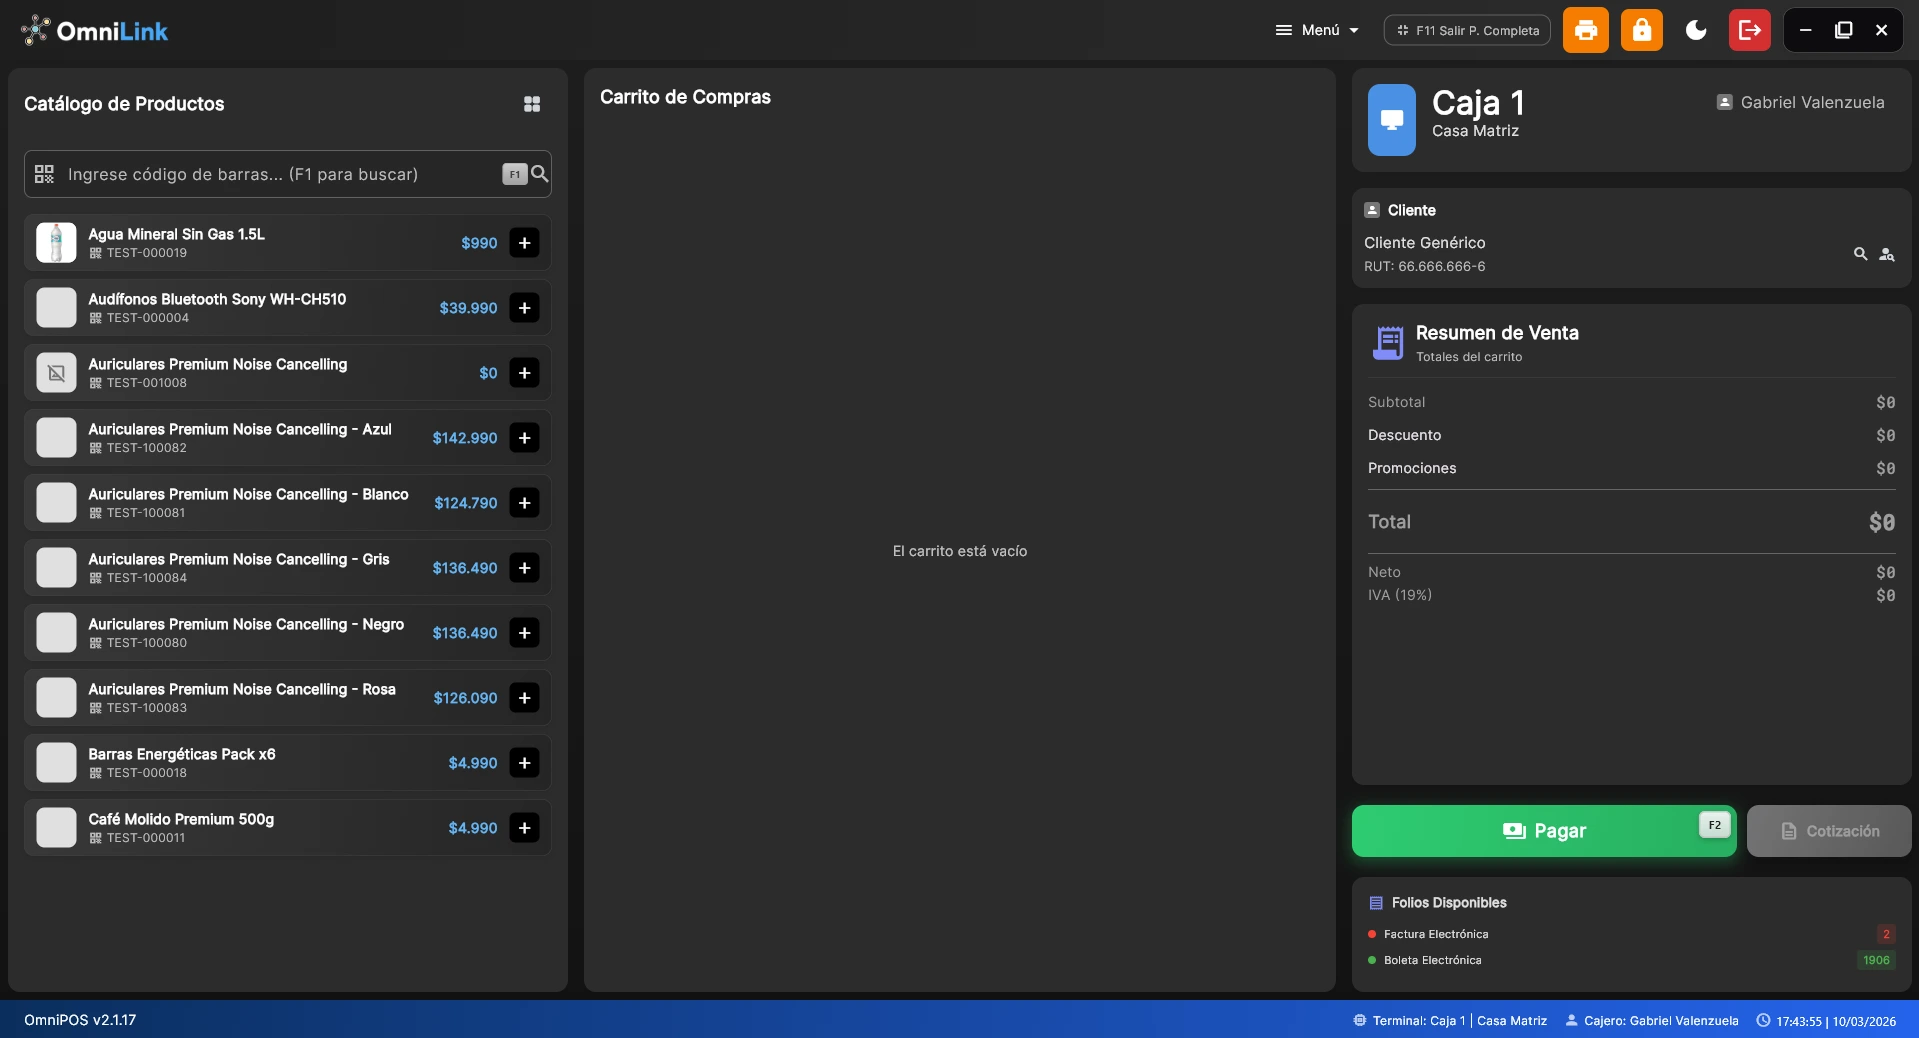The height and width of the screenshot is (1038, 1919).
Task: Add Auriculares Noise Cancelling Azul to cart
Action: point(524,438)
